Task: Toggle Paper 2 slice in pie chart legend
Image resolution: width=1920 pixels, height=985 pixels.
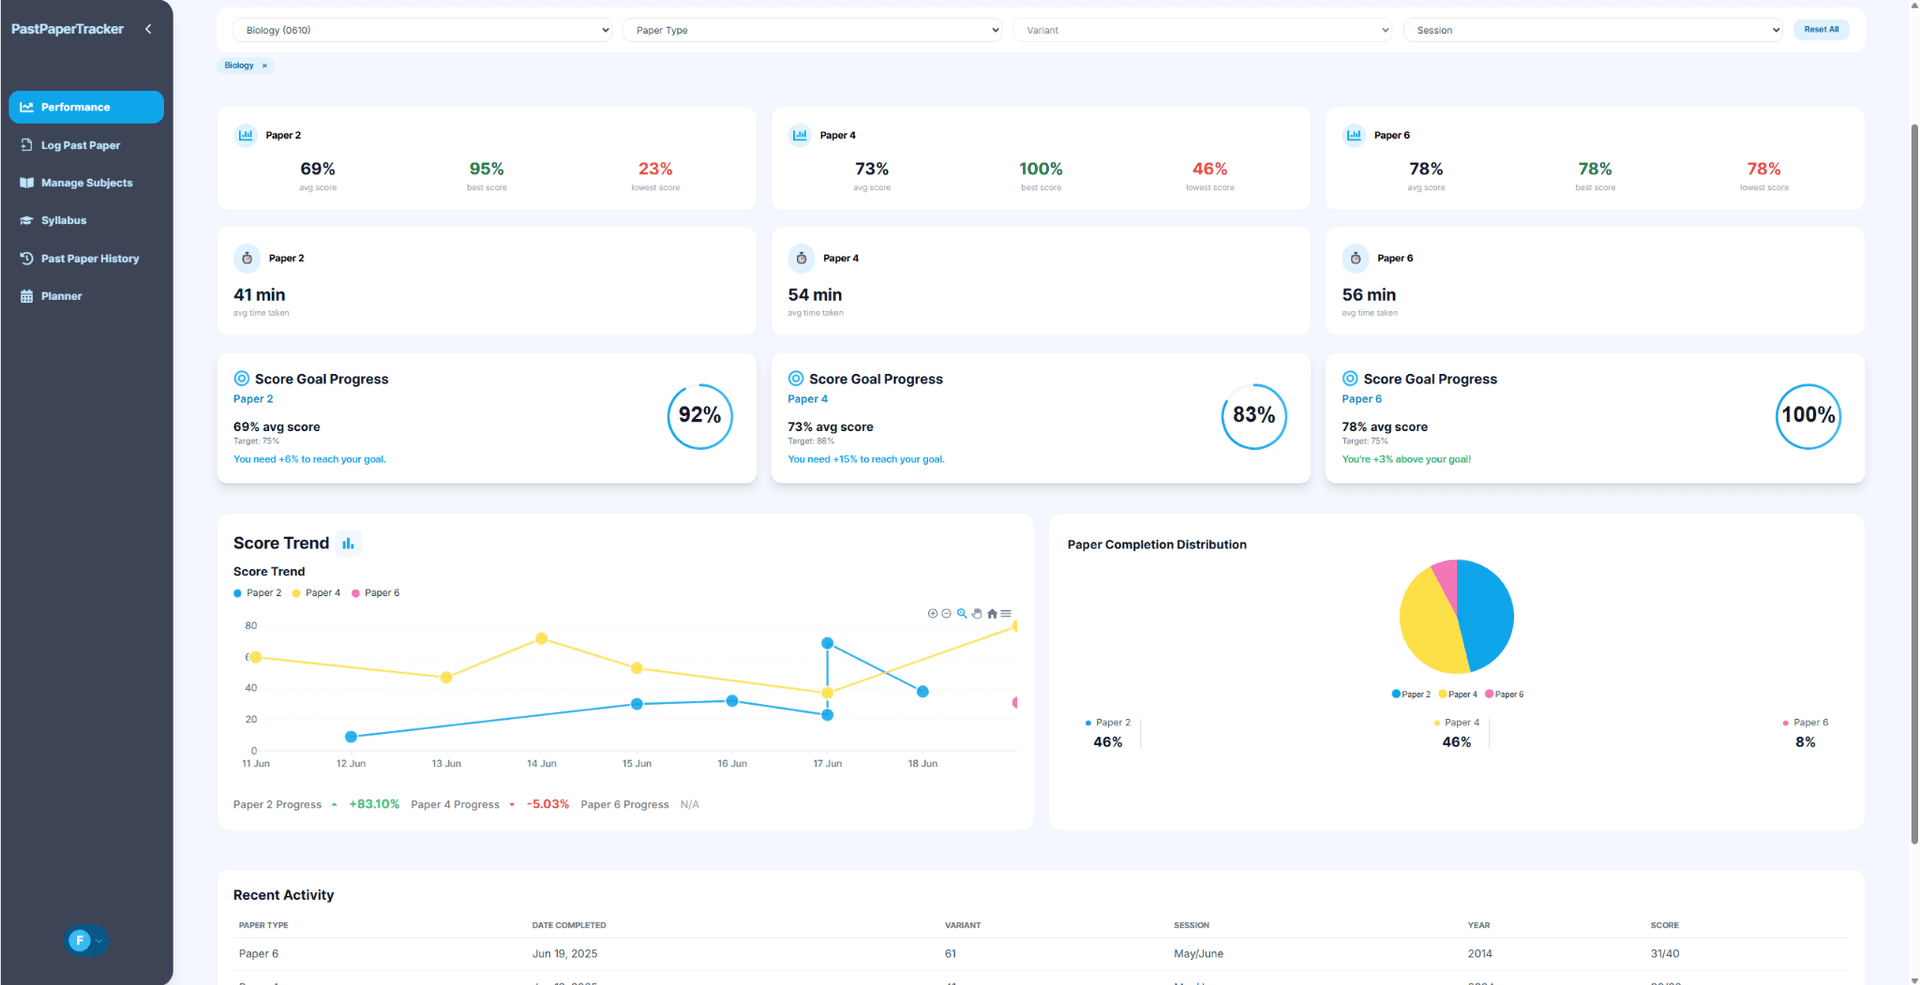Action: click(1410, 693)
